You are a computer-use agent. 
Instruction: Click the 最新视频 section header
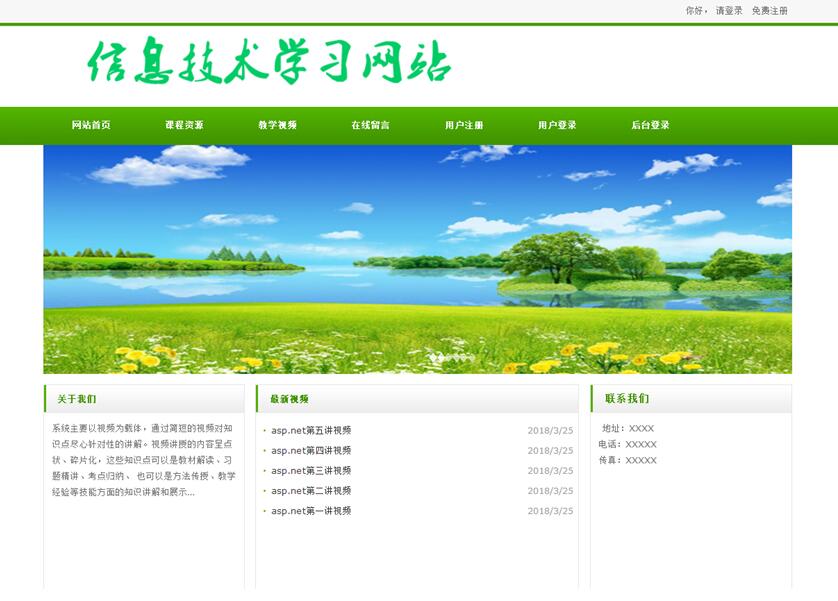289,399
